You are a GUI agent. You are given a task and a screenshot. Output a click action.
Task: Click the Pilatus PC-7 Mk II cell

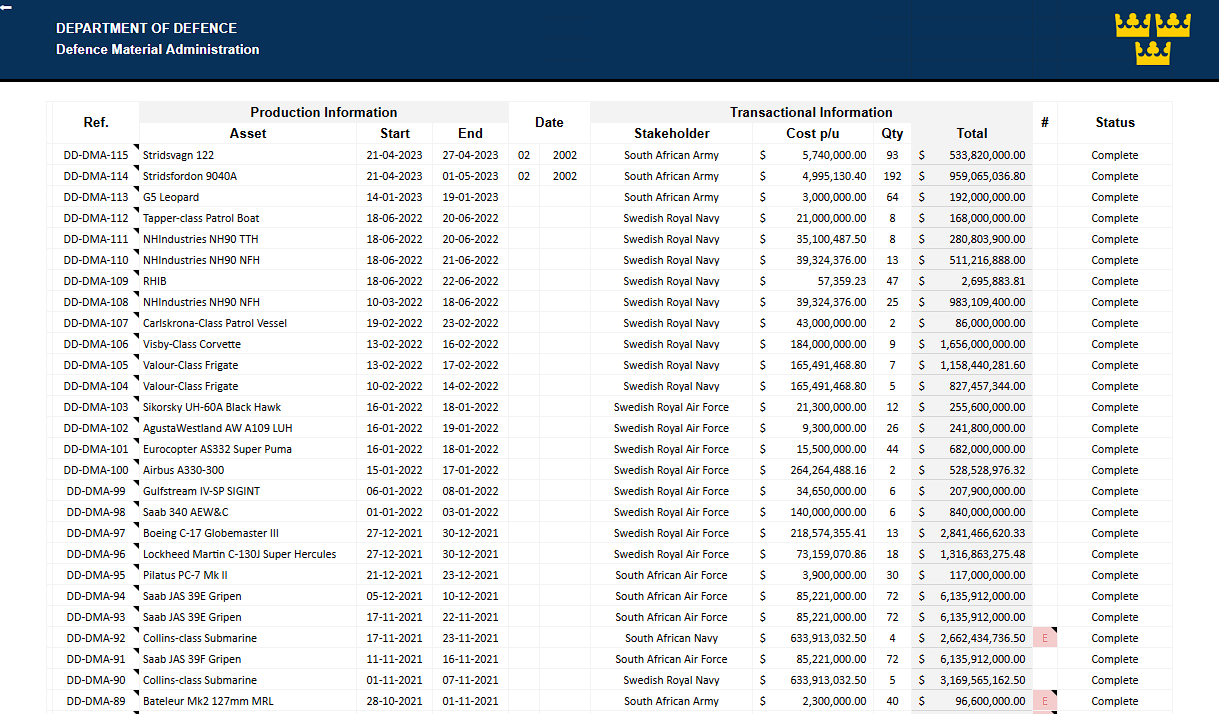point(248,575)
